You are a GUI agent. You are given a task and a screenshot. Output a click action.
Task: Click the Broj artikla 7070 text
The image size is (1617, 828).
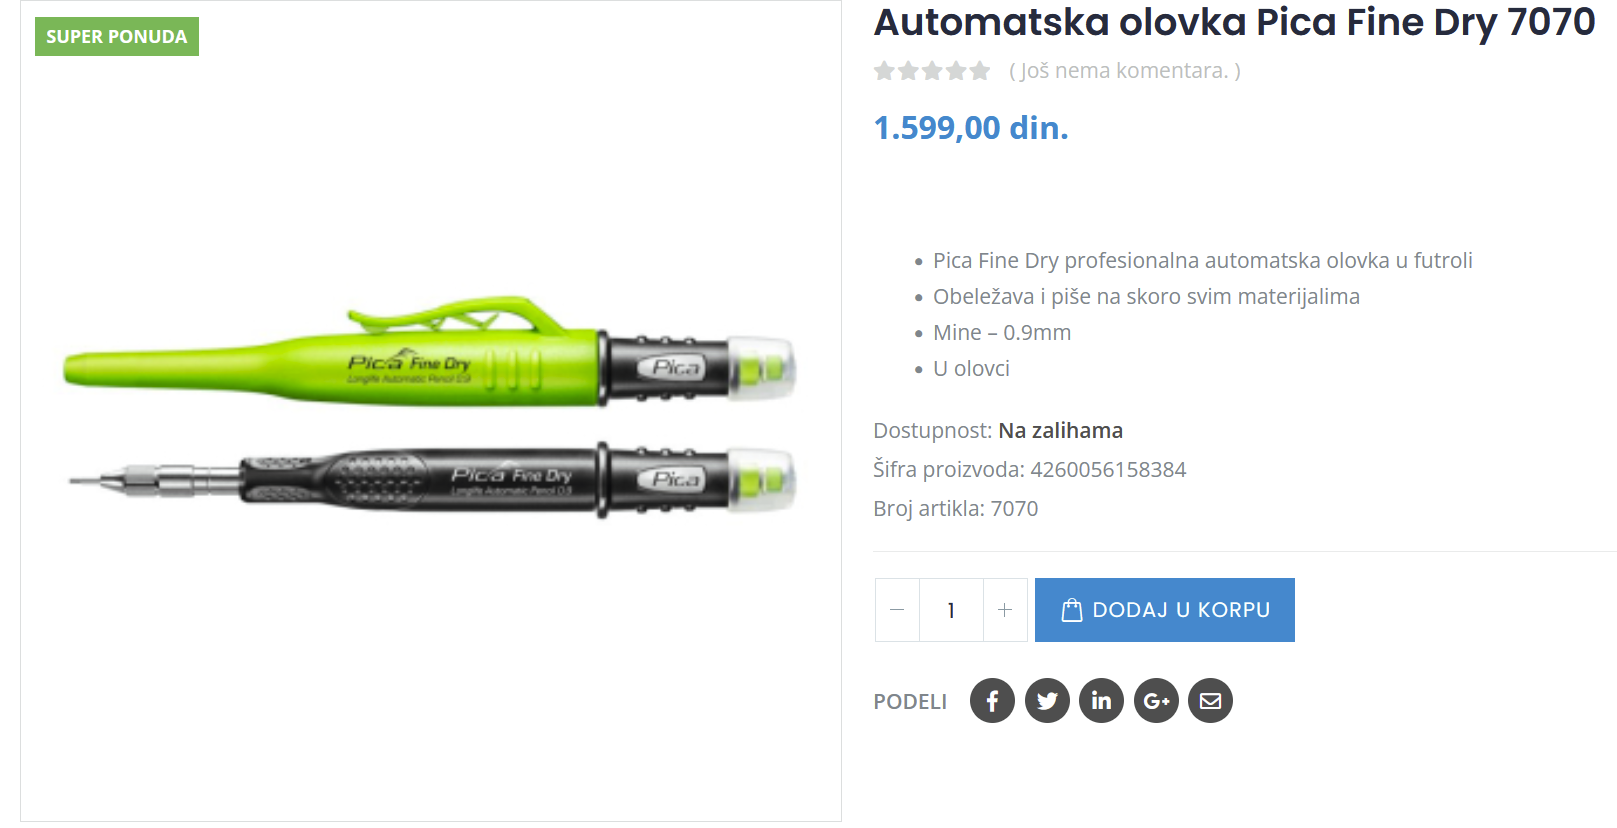[x=956, y=509]
